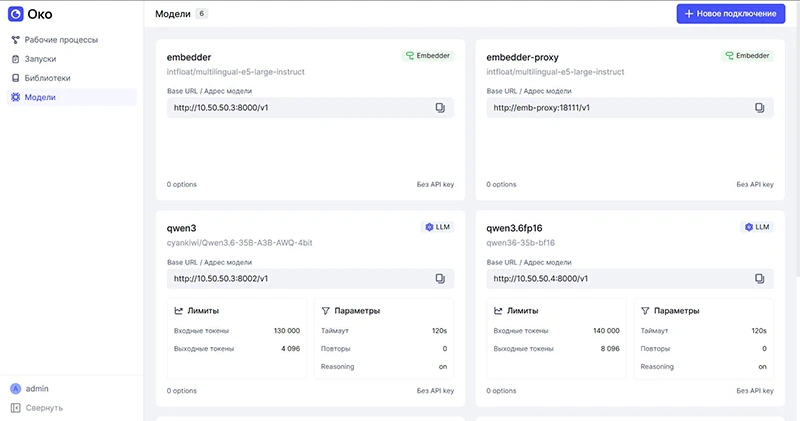Click cyankiwi/Qwen3.6-35B-A3B-AWQ-4bit model name
This screenshot has height=421, width=800.
239,243
